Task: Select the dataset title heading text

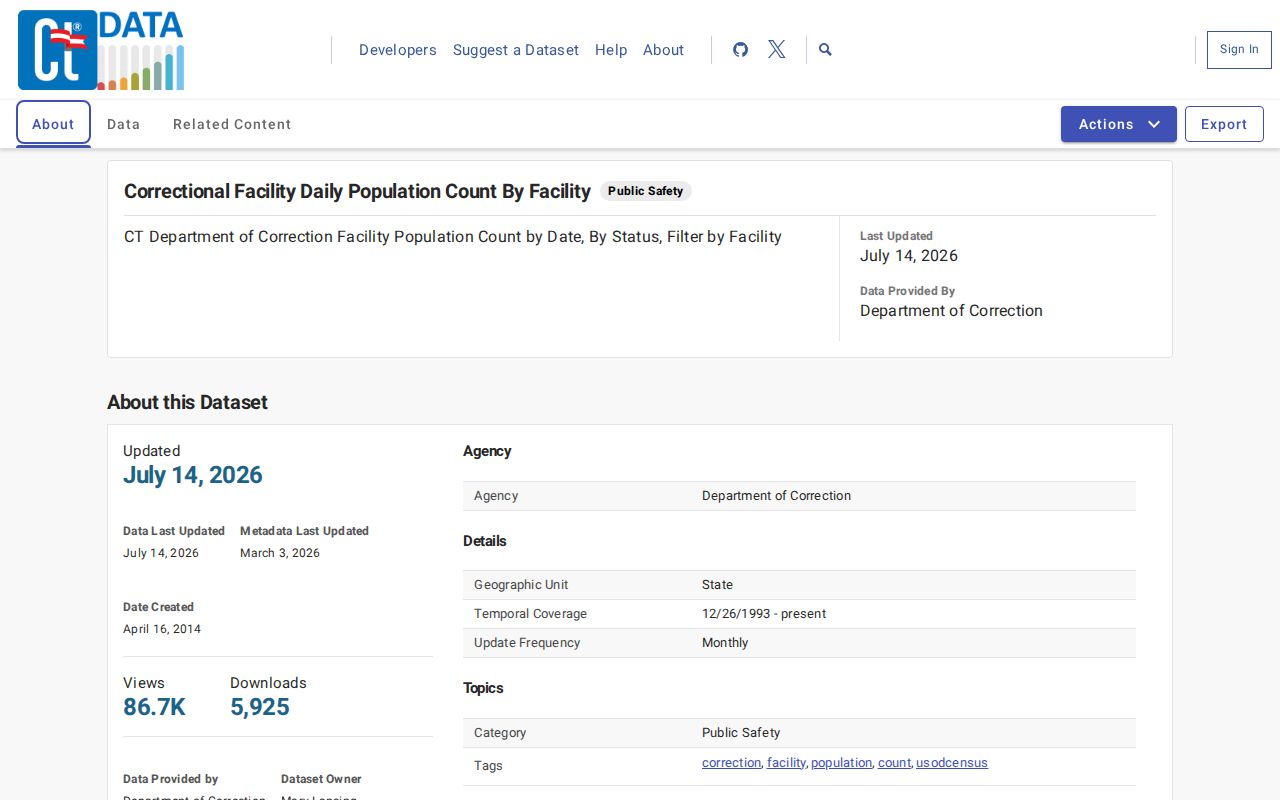Action: 357,191
